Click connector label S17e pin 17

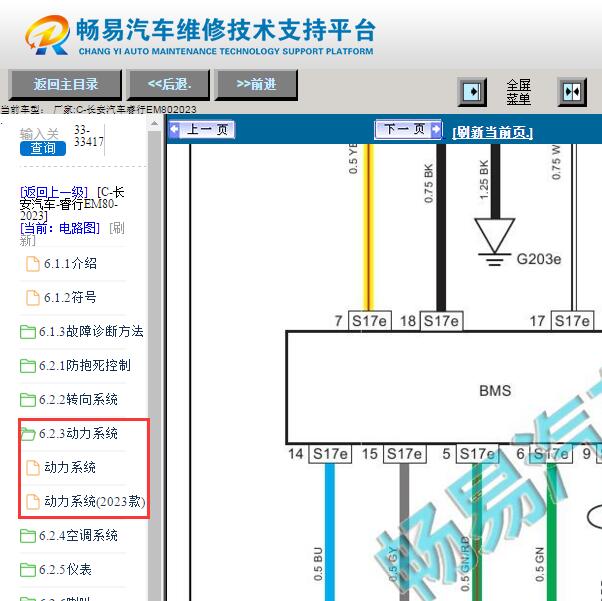click(x=572, y=321)
